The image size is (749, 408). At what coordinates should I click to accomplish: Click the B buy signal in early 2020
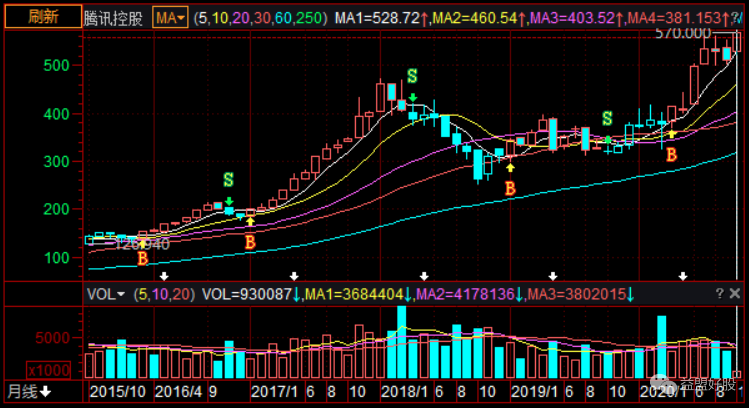pyautogui.click(x=672, y=154)
